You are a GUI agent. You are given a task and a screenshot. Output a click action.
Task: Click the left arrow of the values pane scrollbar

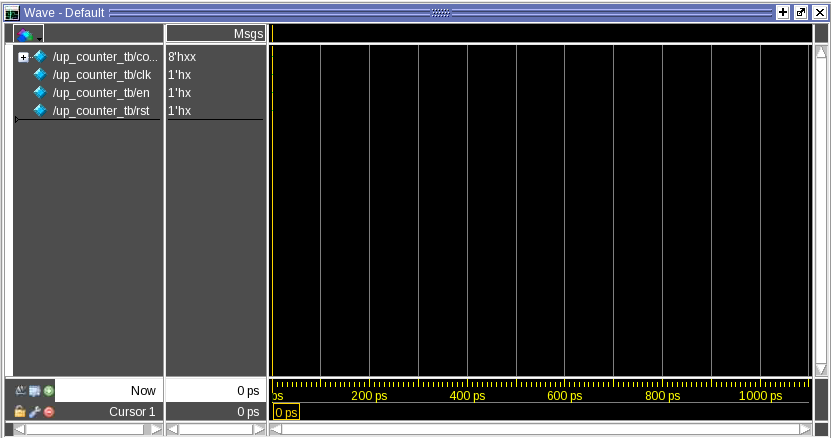[x=173, y=430]
